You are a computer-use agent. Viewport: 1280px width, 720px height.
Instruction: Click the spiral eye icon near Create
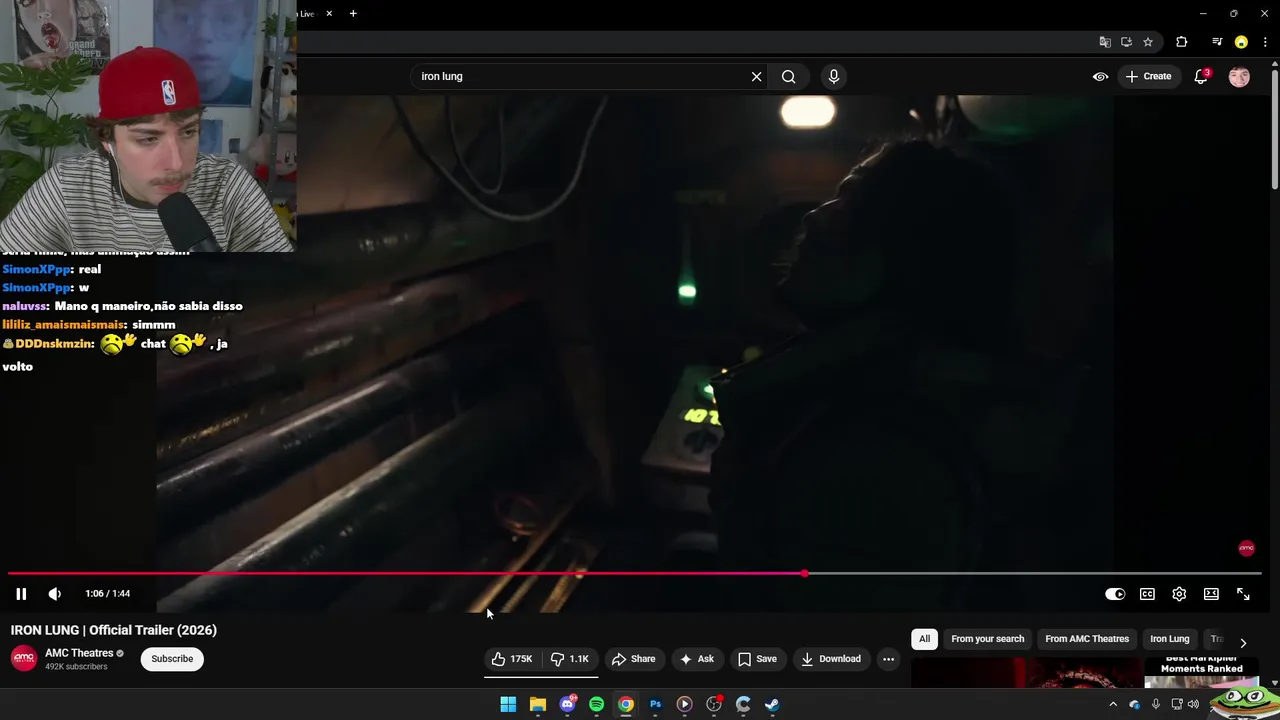1100,76
